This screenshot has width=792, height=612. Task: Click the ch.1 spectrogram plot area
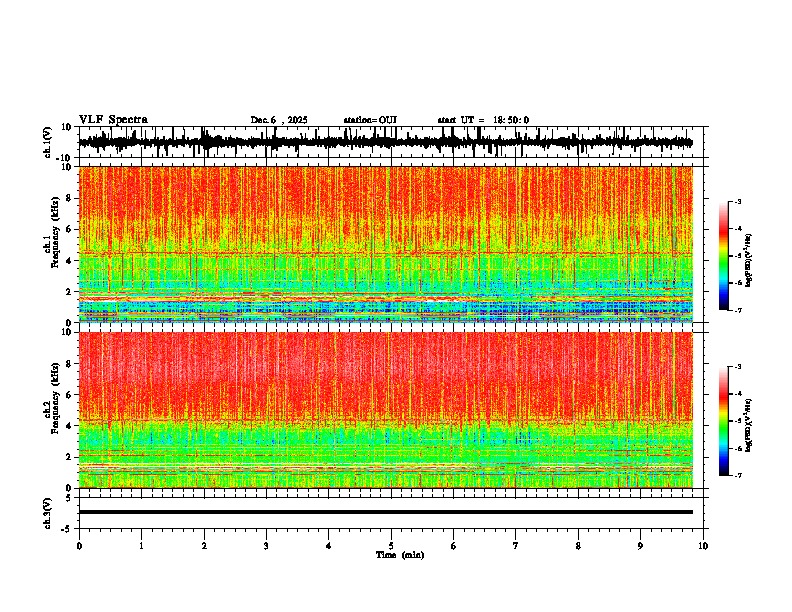pyautogui.click(x=386, y=244)
